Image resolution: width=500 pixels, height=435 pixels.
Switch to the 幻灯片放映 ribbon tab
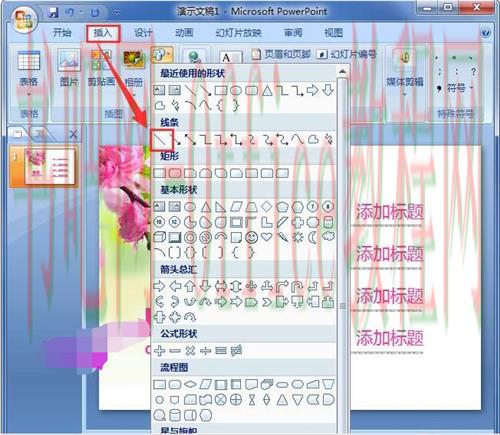point(238,33)
